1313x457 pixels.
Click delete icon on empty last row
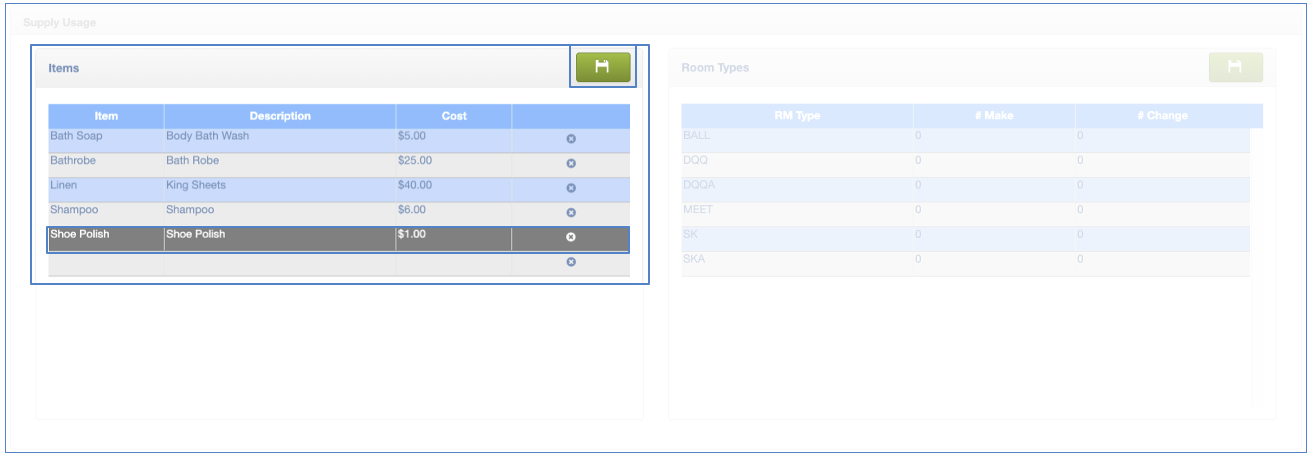[x=571, y=262]
